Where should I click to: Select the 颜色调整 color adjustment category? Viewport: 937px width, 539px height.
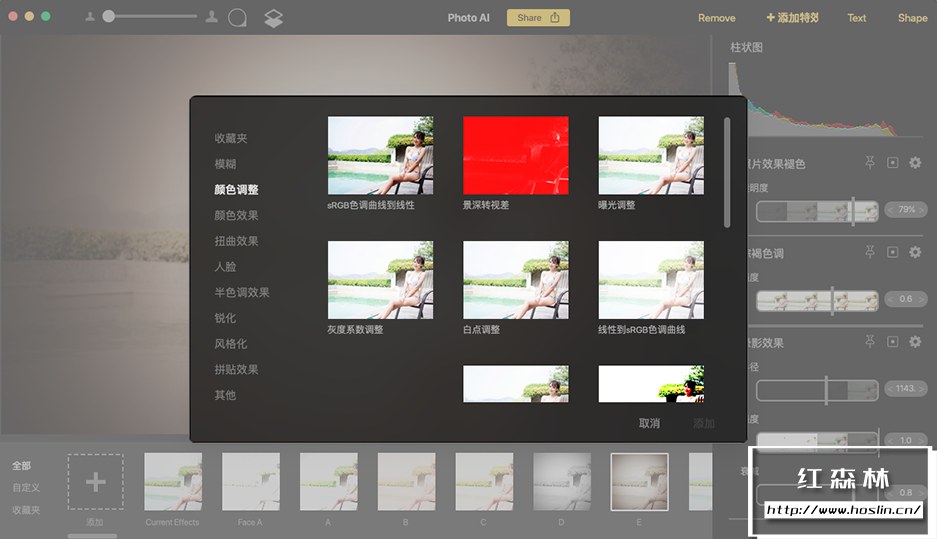[237, 189]
